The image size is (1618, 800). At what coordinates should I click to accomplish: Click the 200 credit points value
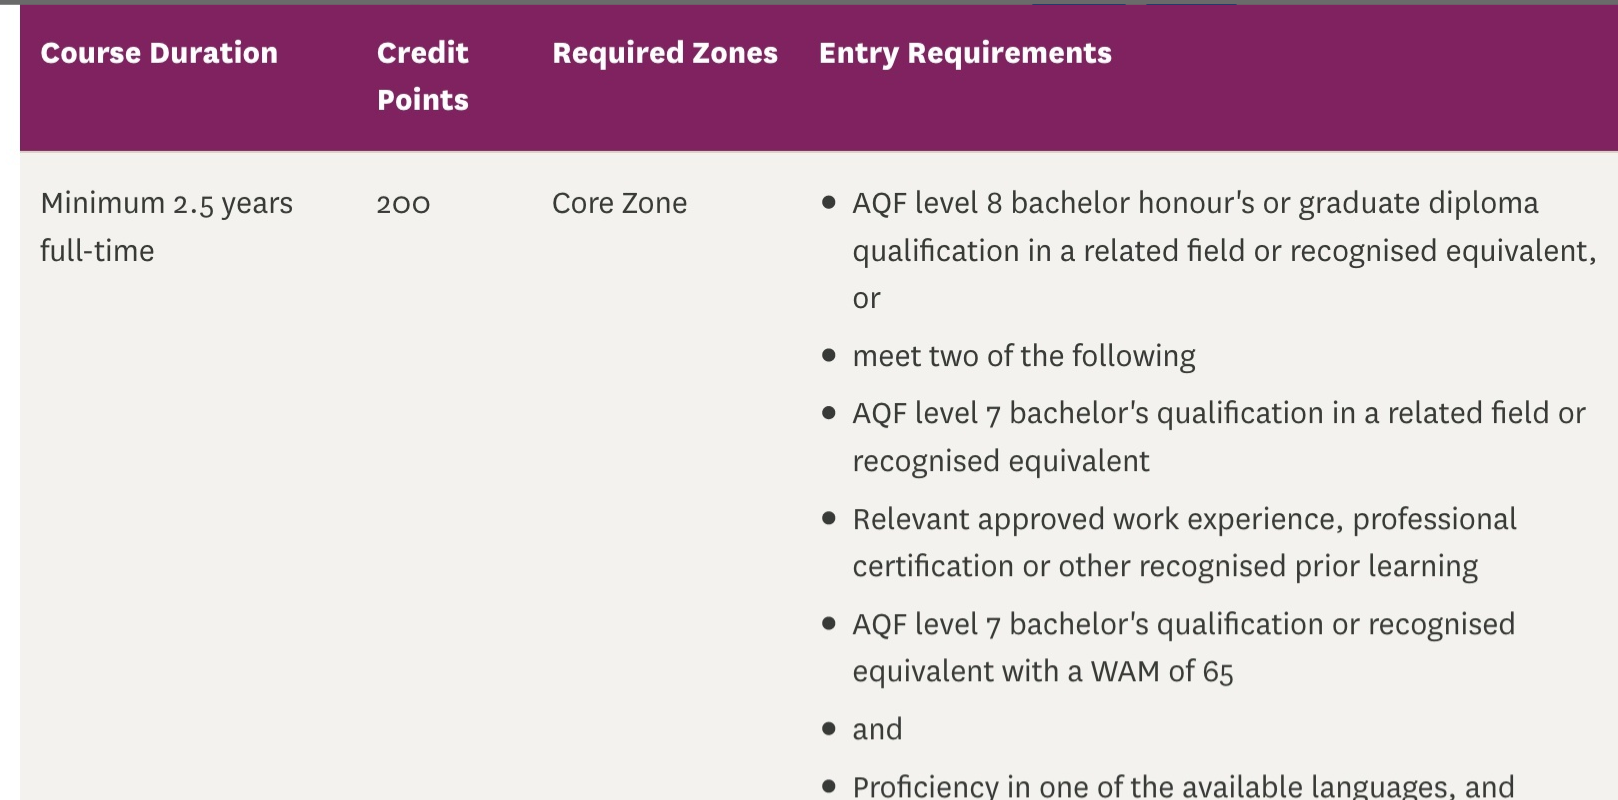(x=403, y=204)
